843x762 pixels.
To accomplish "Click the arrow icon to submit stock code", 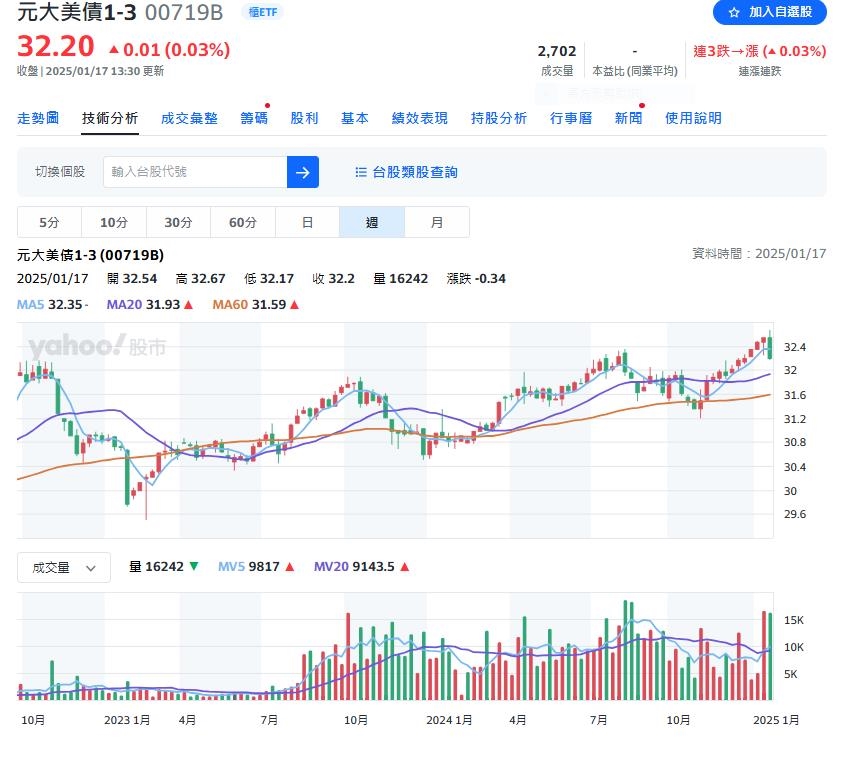I will 302,172.
